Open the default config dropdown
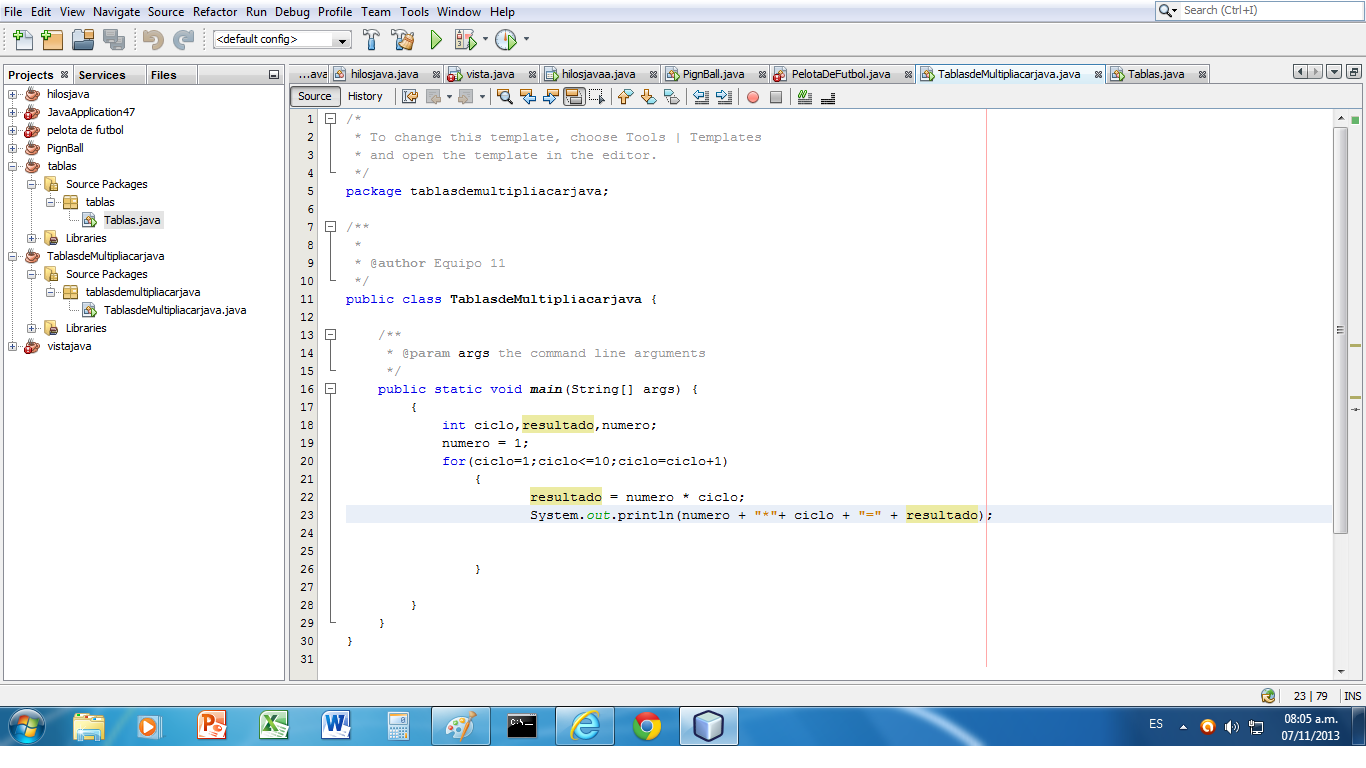Image resolution: width=1366 pixels, height=768 pixels. pyautogui.click(x=344, y=40)
